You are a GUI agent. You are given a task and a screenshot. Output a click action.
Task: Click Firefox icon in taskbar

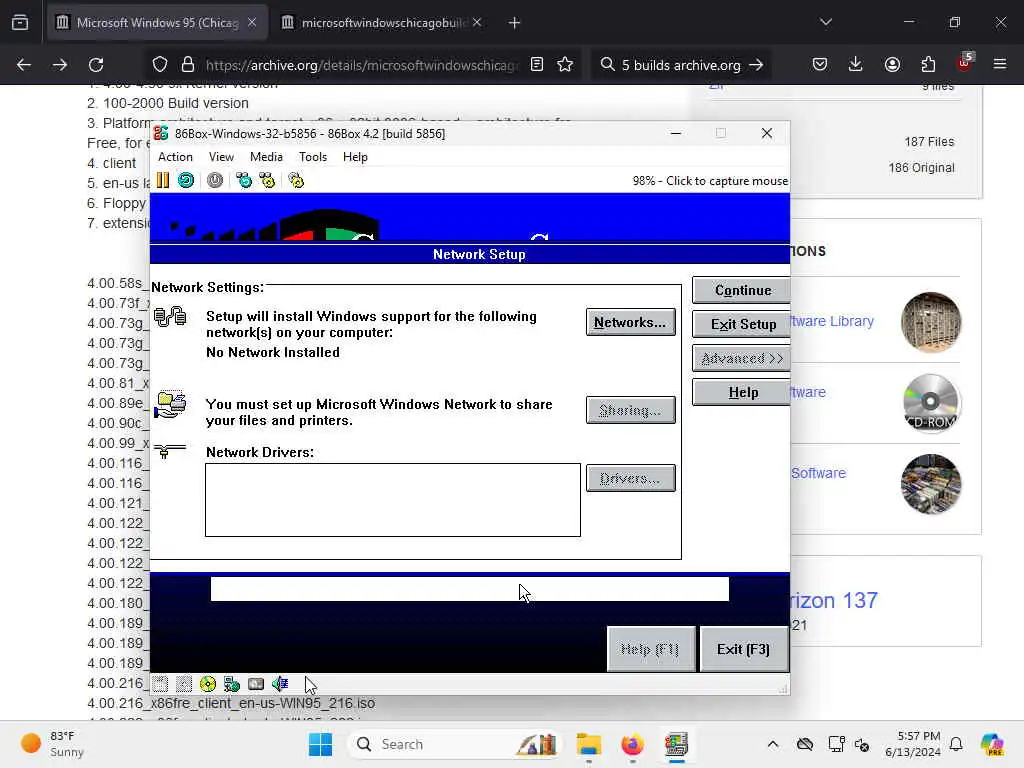632,744
